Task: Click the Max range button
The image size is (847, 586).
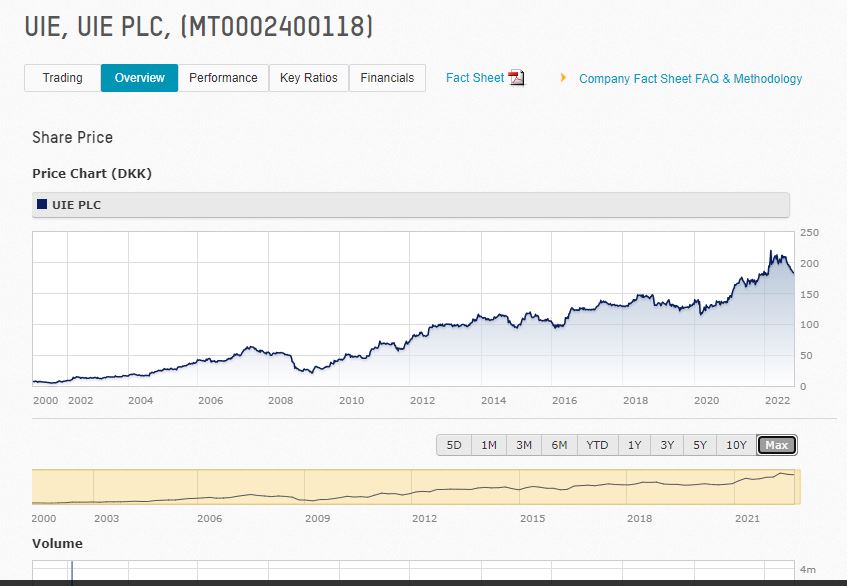Action: [777, 445]
